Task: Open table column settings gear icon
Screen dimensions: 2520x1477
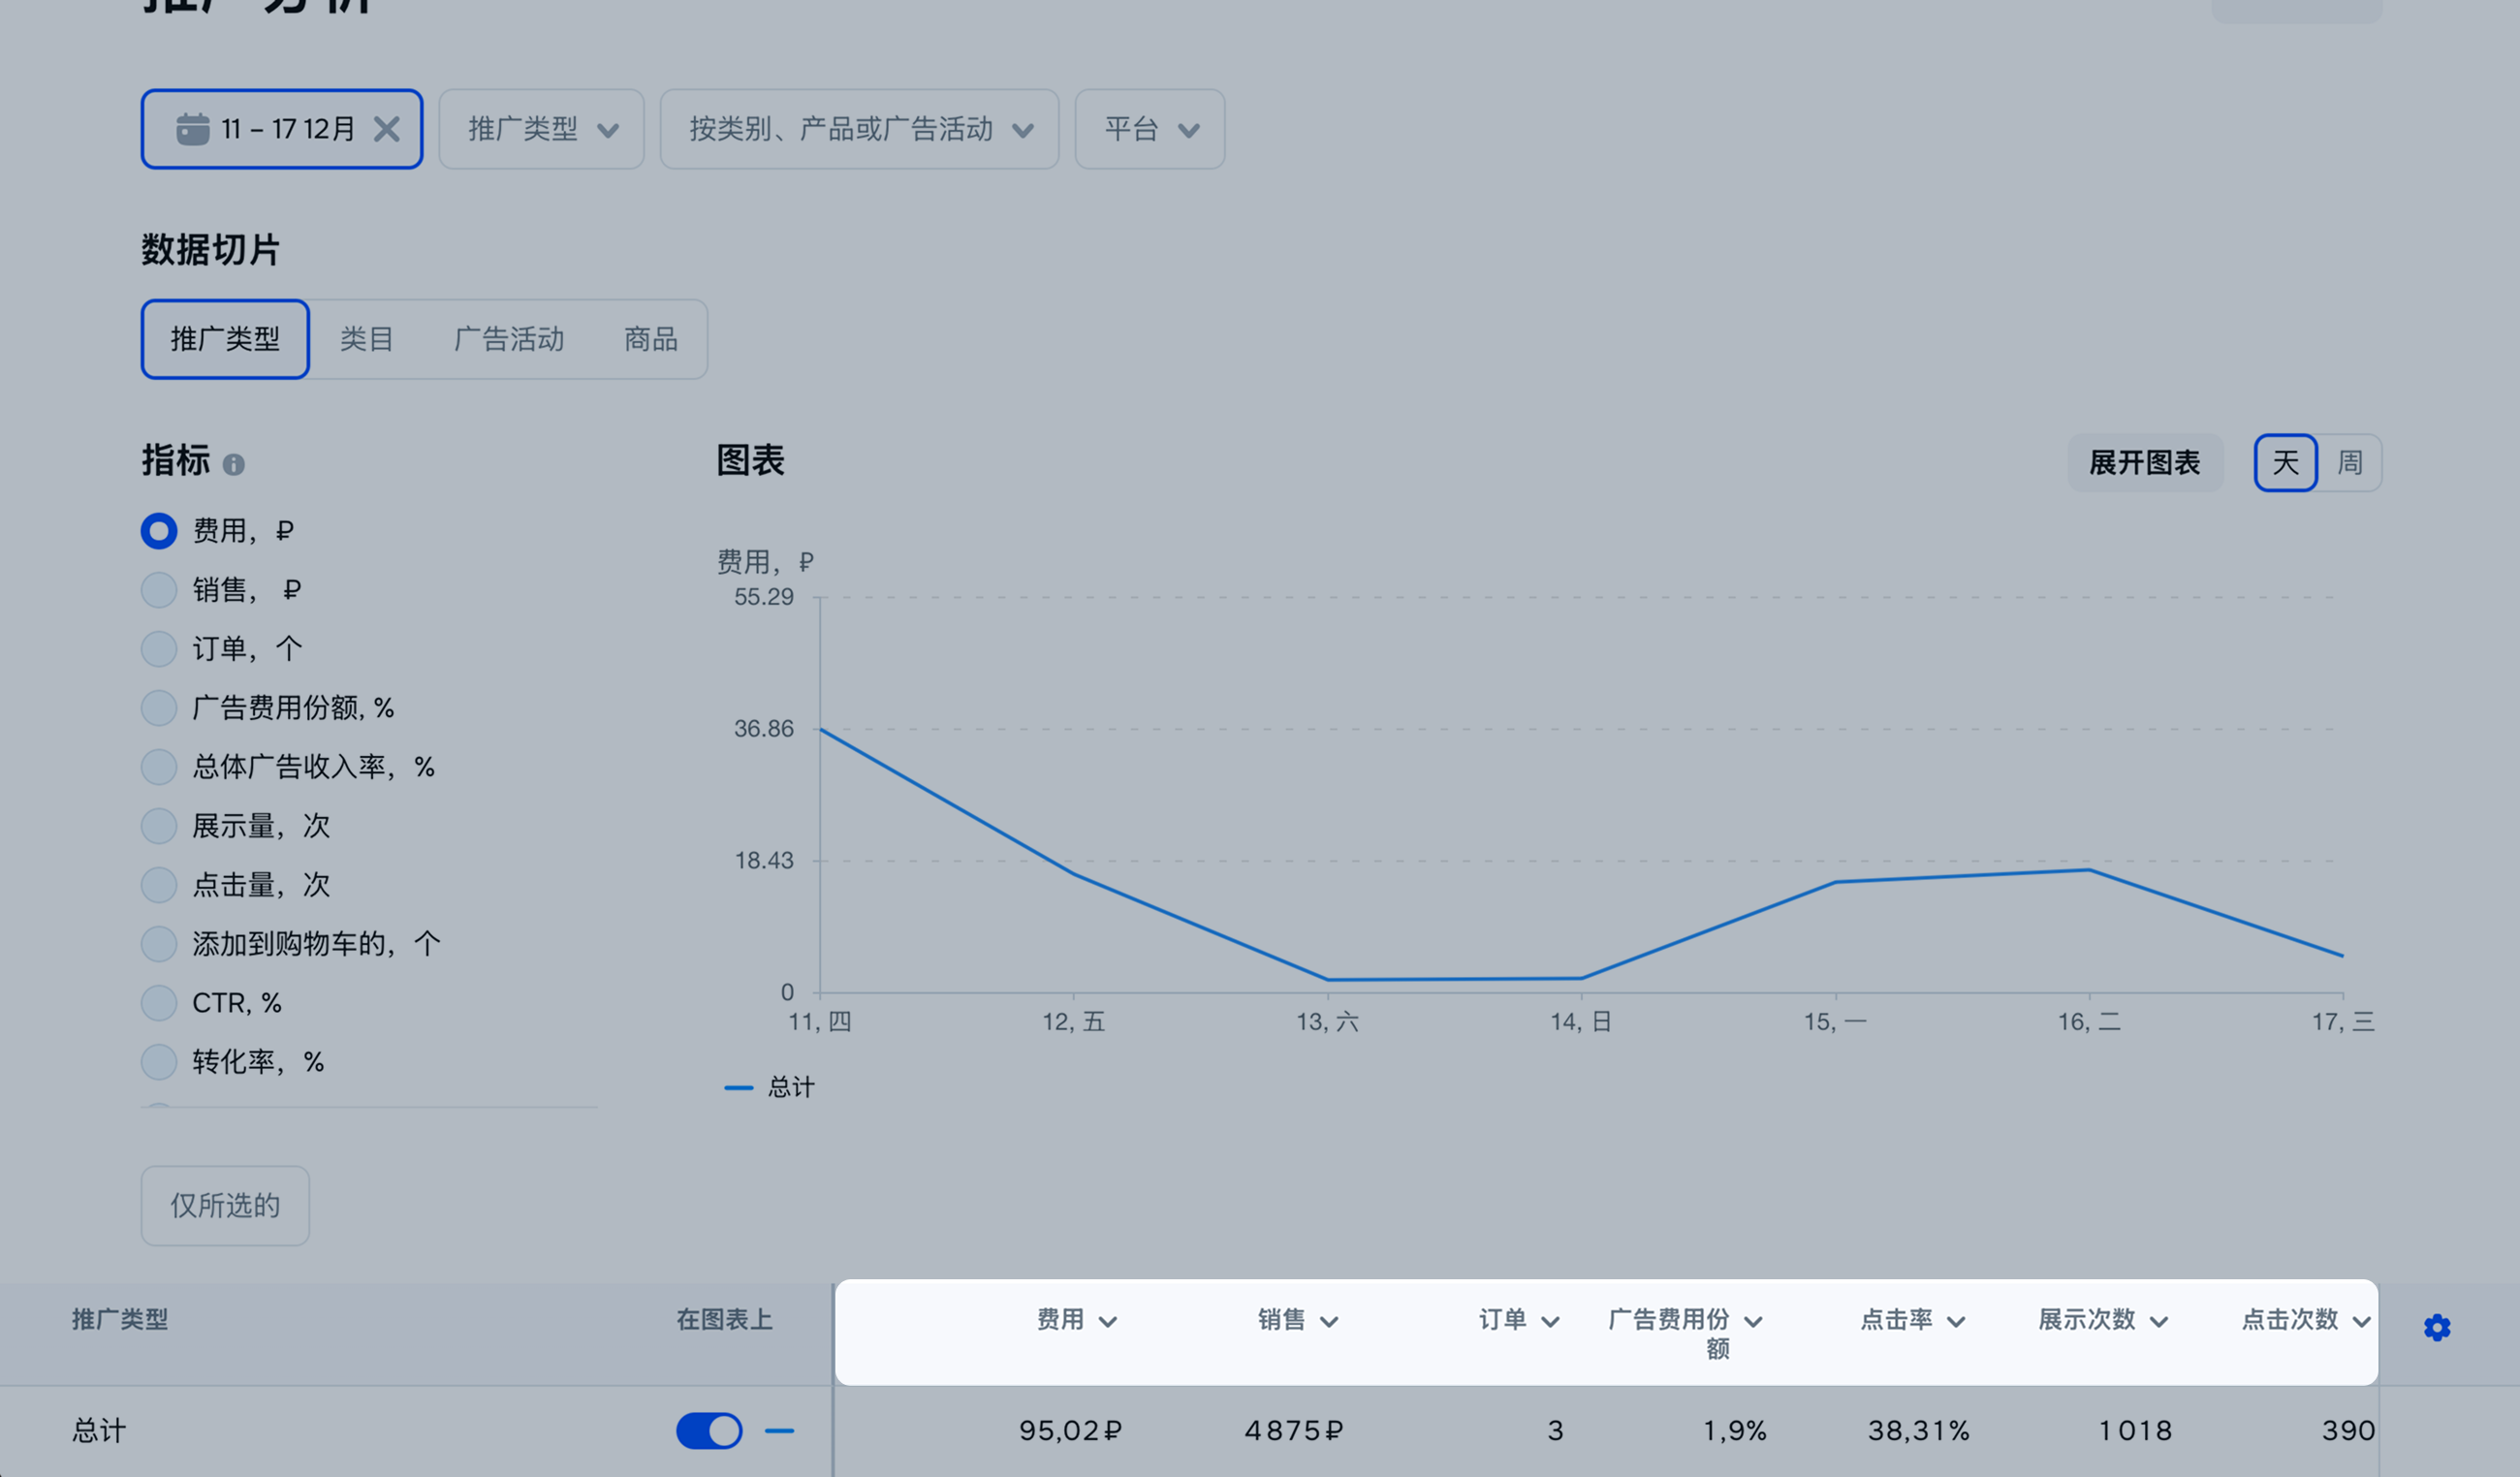Action: [2437, 1328]
